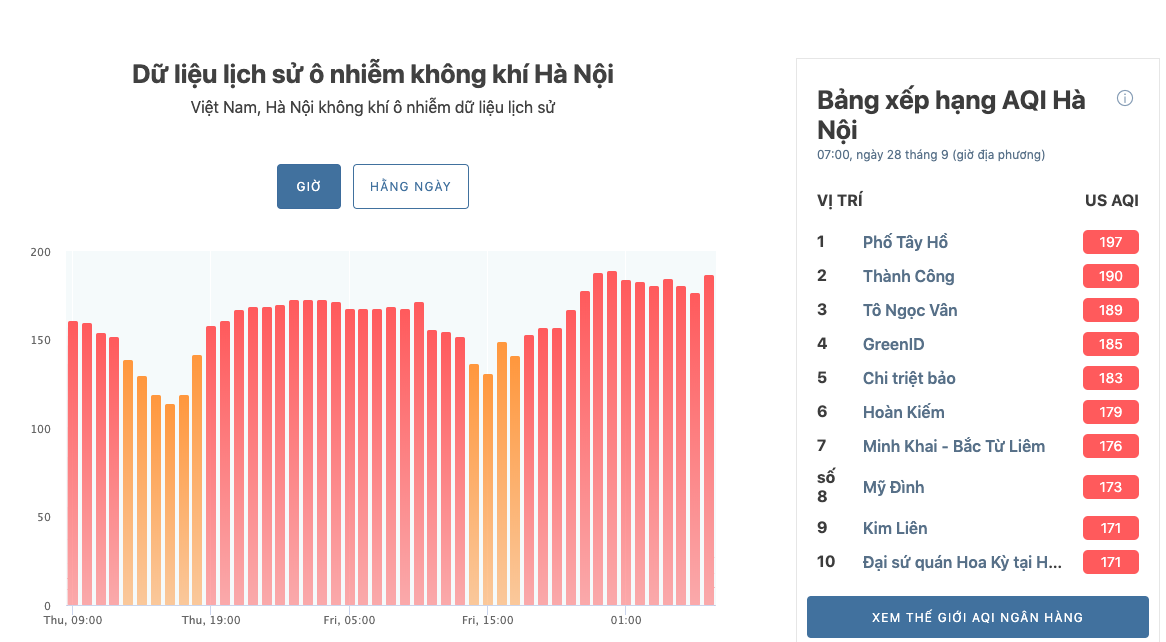1166x642 pixels.
Task: Open the Đại sứ quán Hoa Kỳ link
Action: click(962, 562)
